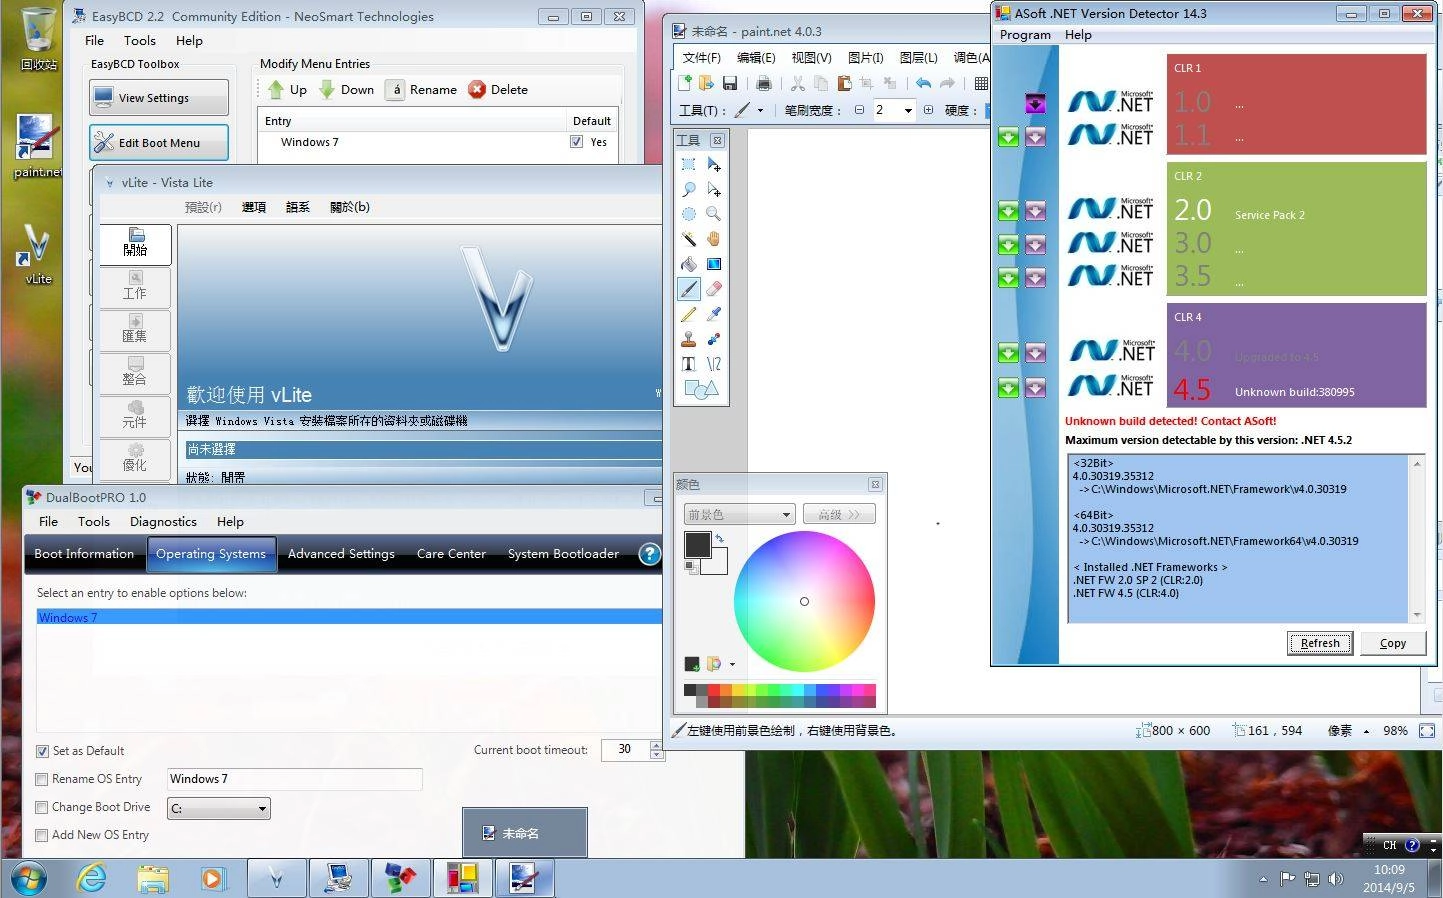Open the Care Center tab
Viewport: 1443px width, 898px height.
click(x=451, y=554)
